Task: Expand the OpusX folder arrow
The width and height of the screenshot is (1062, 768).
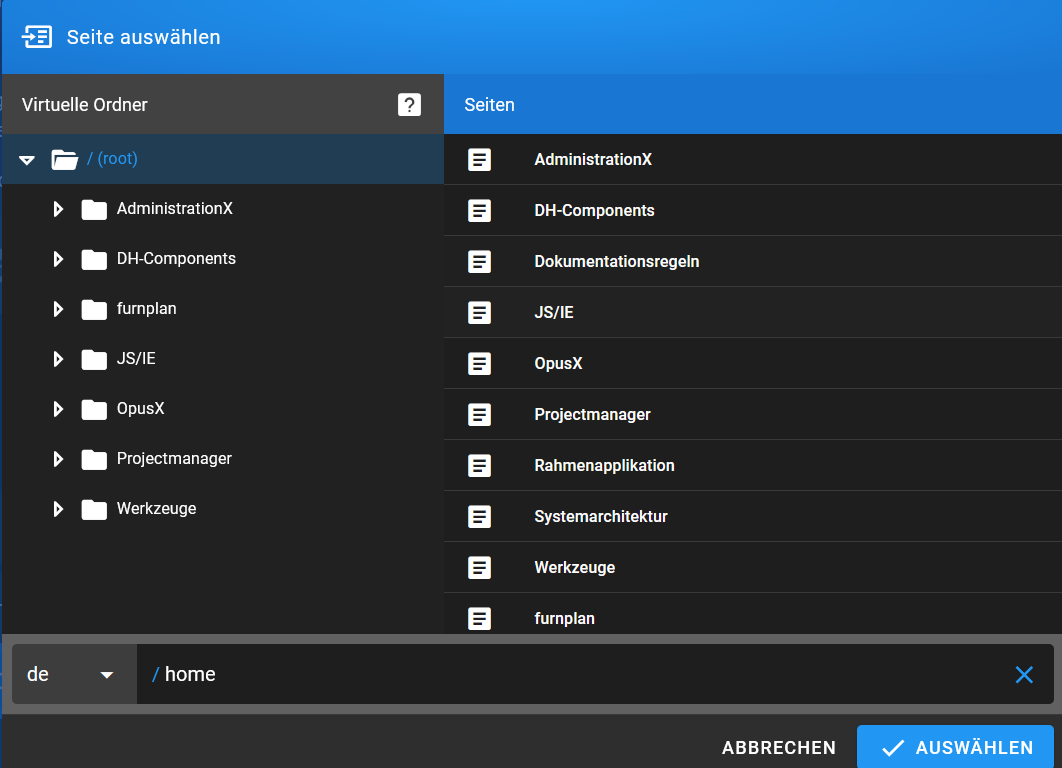Action: pyautogui.click(x=58, y=409)
